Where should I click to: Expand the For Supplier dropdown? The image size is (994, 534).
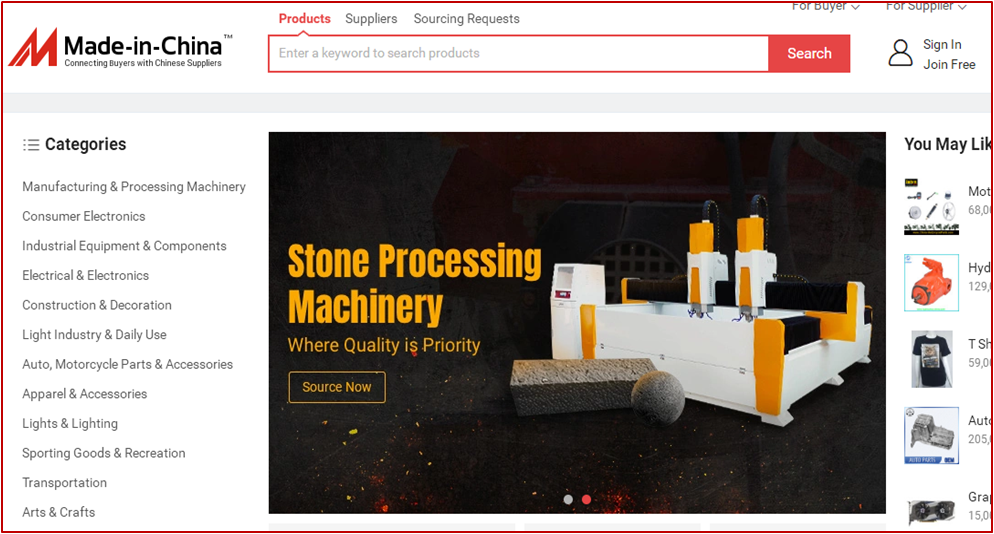coord(926,7)
